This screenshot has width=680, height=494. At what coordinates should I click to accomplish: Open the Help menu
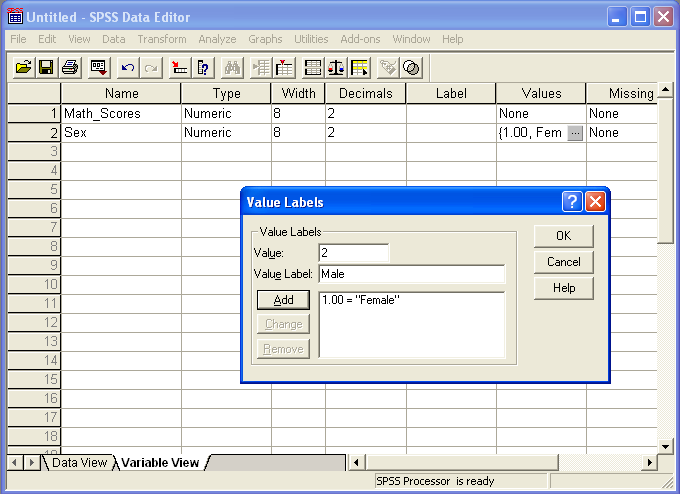click(x=452, y=39)
